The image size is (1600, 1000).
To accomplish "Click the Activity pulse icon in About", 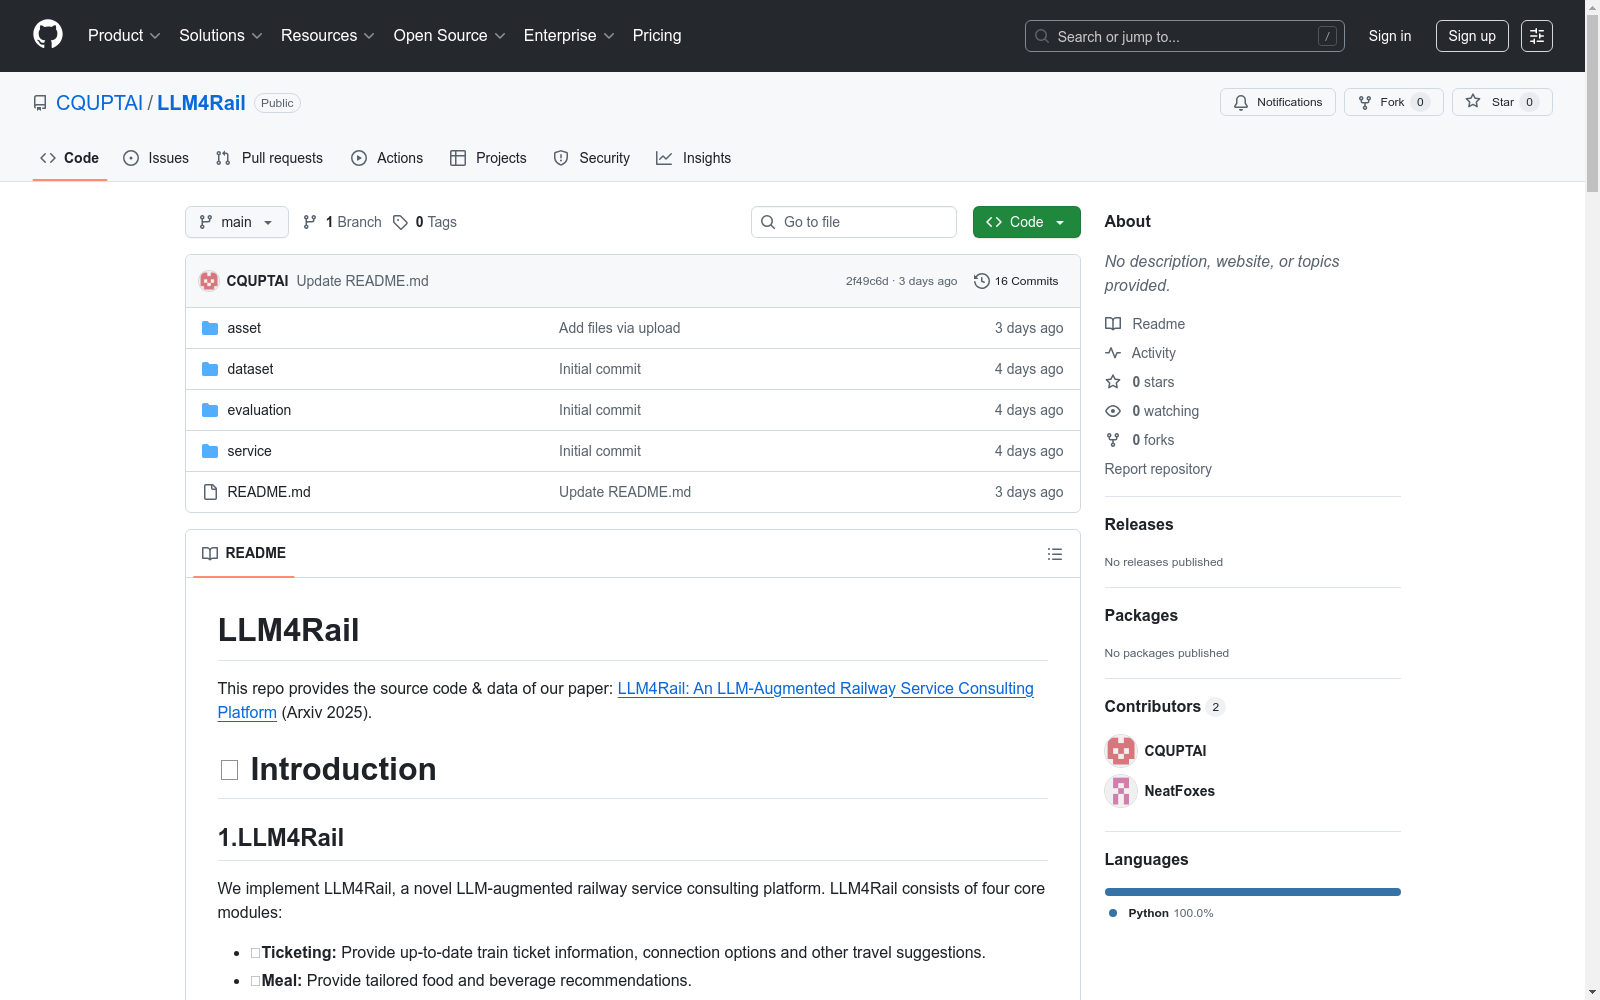I will (1113, 353).
